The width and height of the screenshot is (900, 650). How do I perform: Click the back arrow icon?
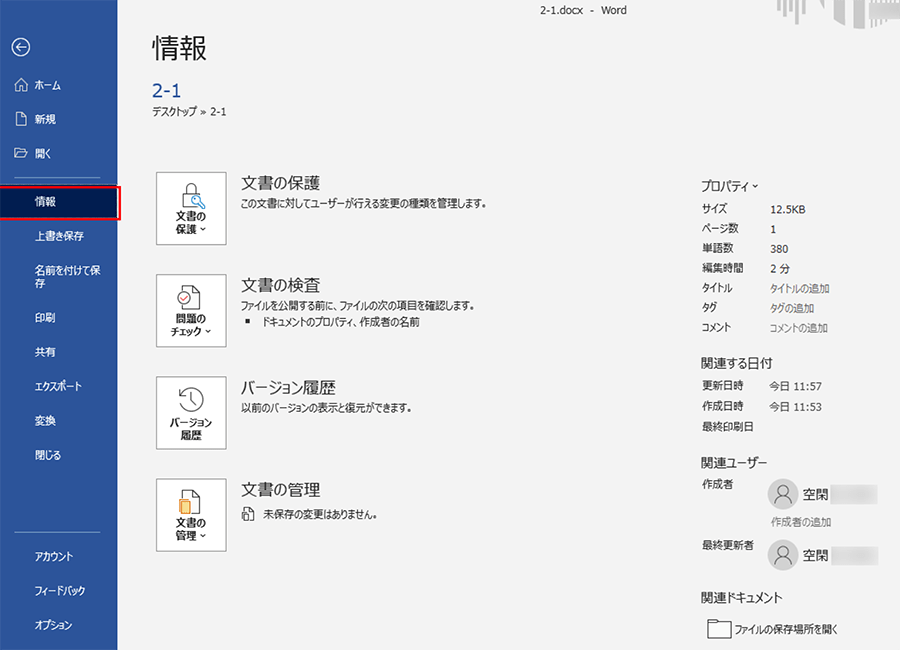(x=21, y=47)
